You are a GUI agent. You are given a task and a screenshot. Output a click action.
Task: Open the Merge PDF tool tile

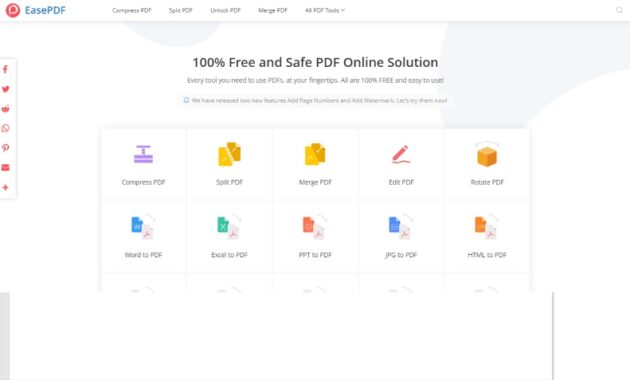(315, 164)
